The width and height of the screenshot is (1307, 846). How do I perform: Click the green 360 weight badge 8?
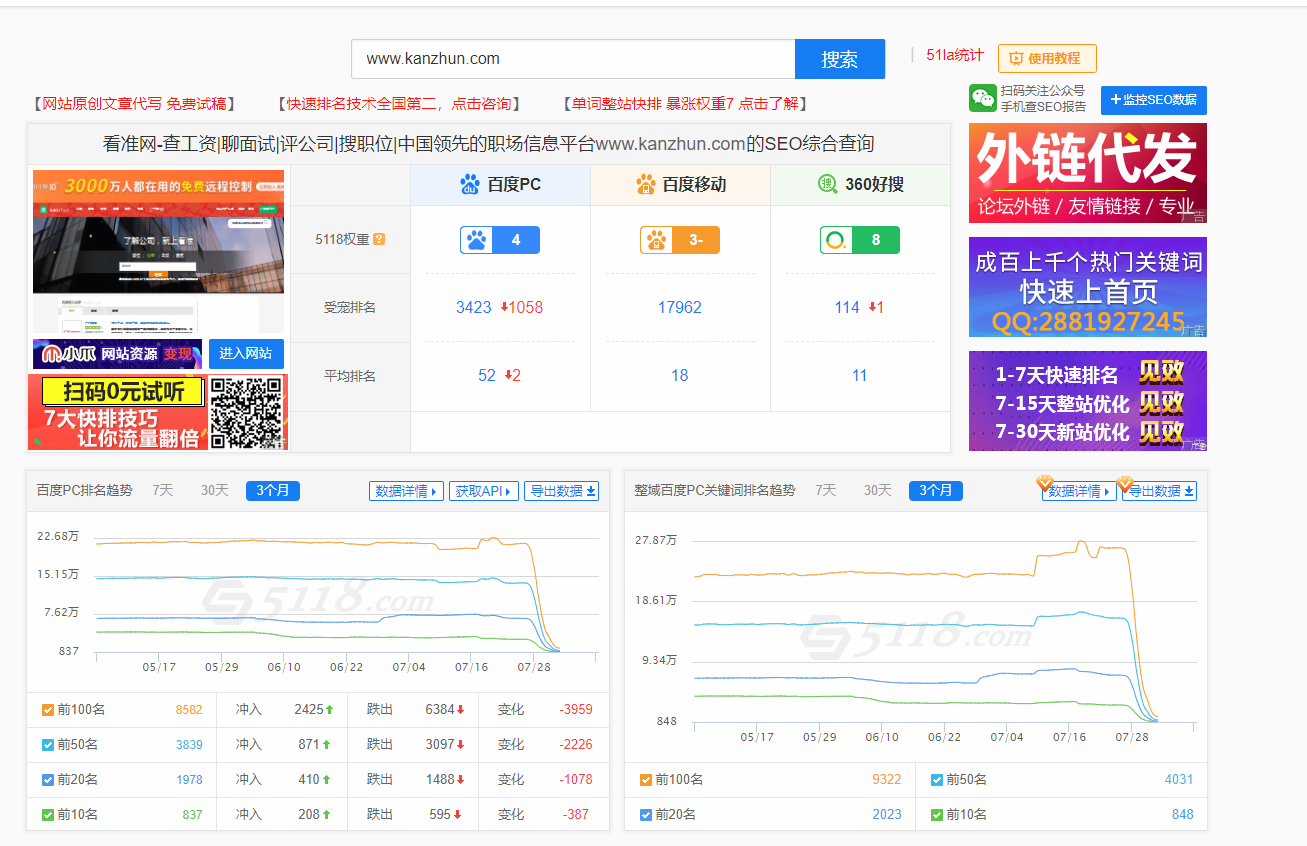pyautogui.click(x=860, y=240)
